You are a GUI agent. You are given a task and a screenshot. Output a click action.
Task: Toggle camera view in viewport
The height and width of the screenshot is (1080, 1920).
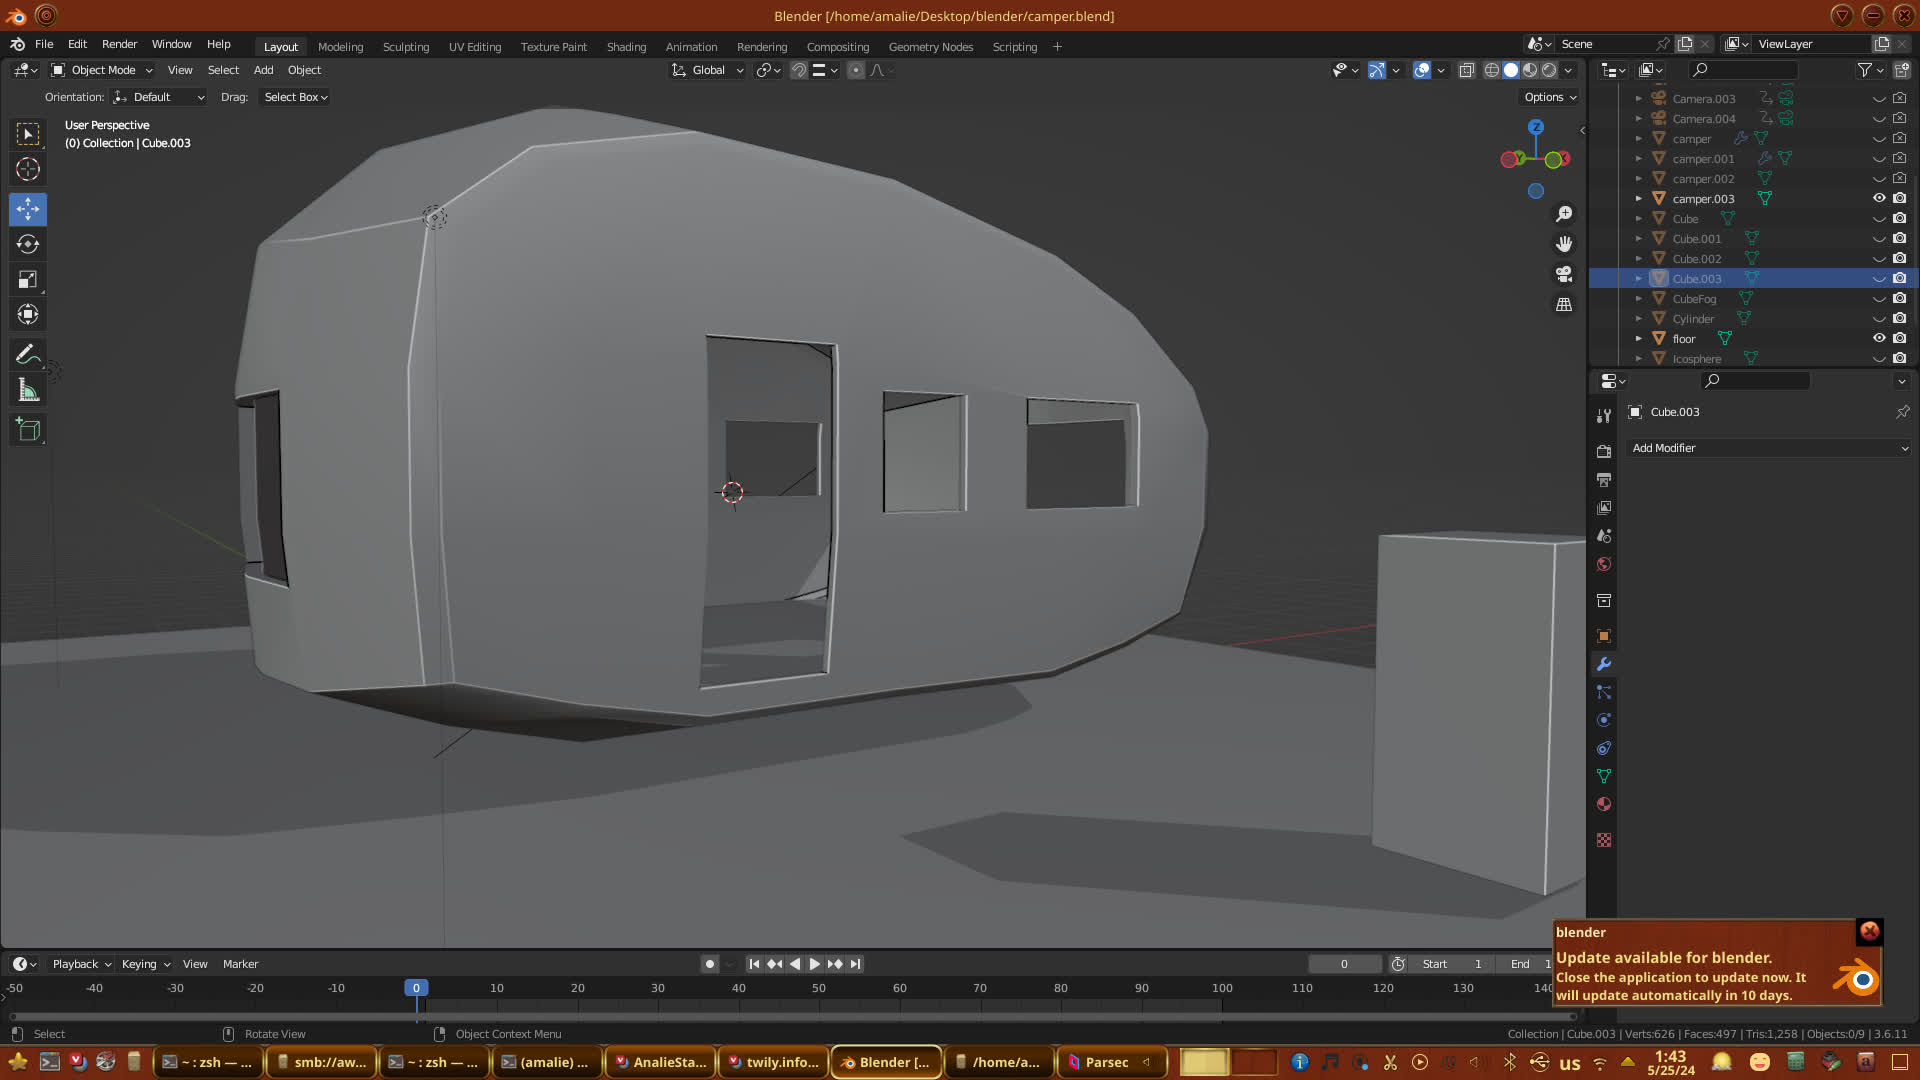click(x=1564, y=274)
